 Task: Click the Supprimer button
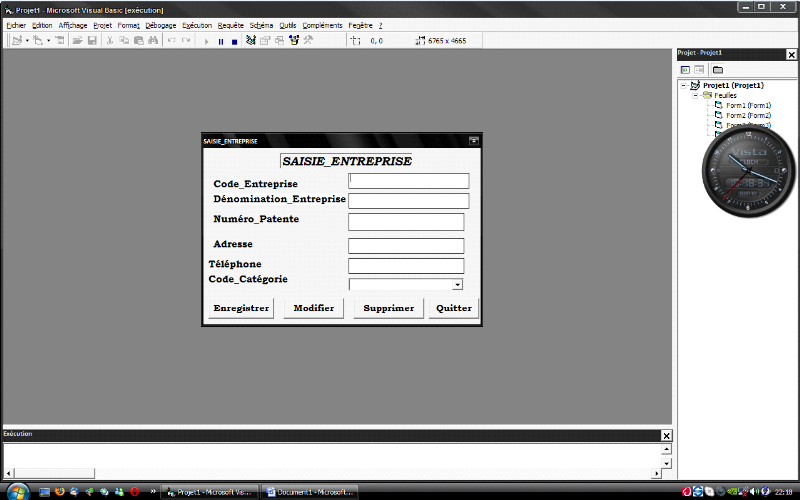point(388,308)
